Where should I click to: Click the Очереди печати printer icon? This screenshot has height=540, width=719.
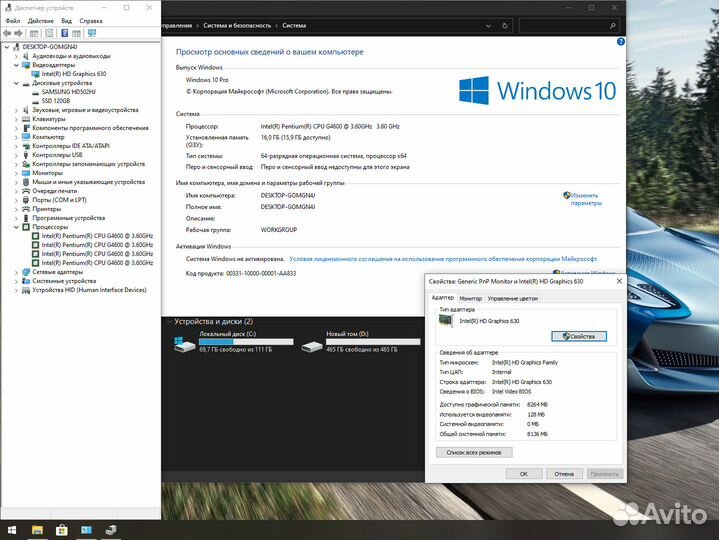click(x=26, y=191)
